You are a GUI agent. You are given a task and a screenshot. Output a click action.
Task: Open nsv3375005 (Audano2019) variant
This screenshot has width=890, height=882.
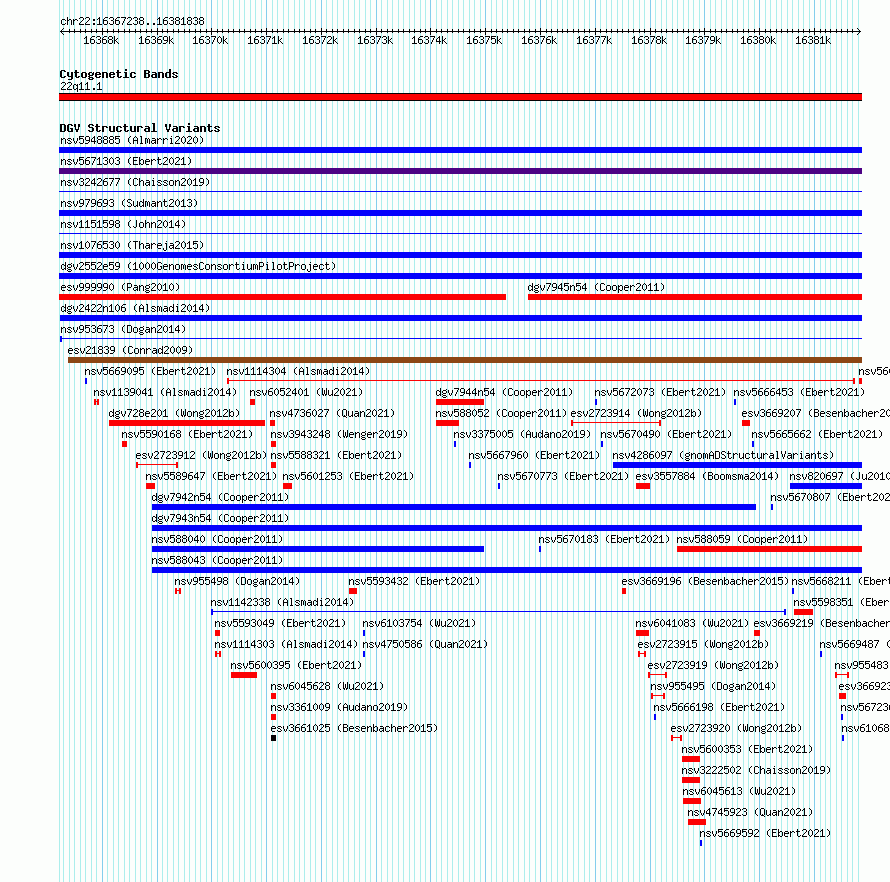(x=522, y=434)
